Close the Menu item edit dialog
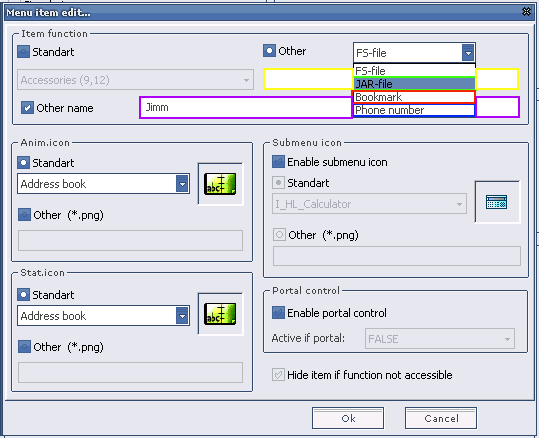The image size is (539, 438). [526, 12]
